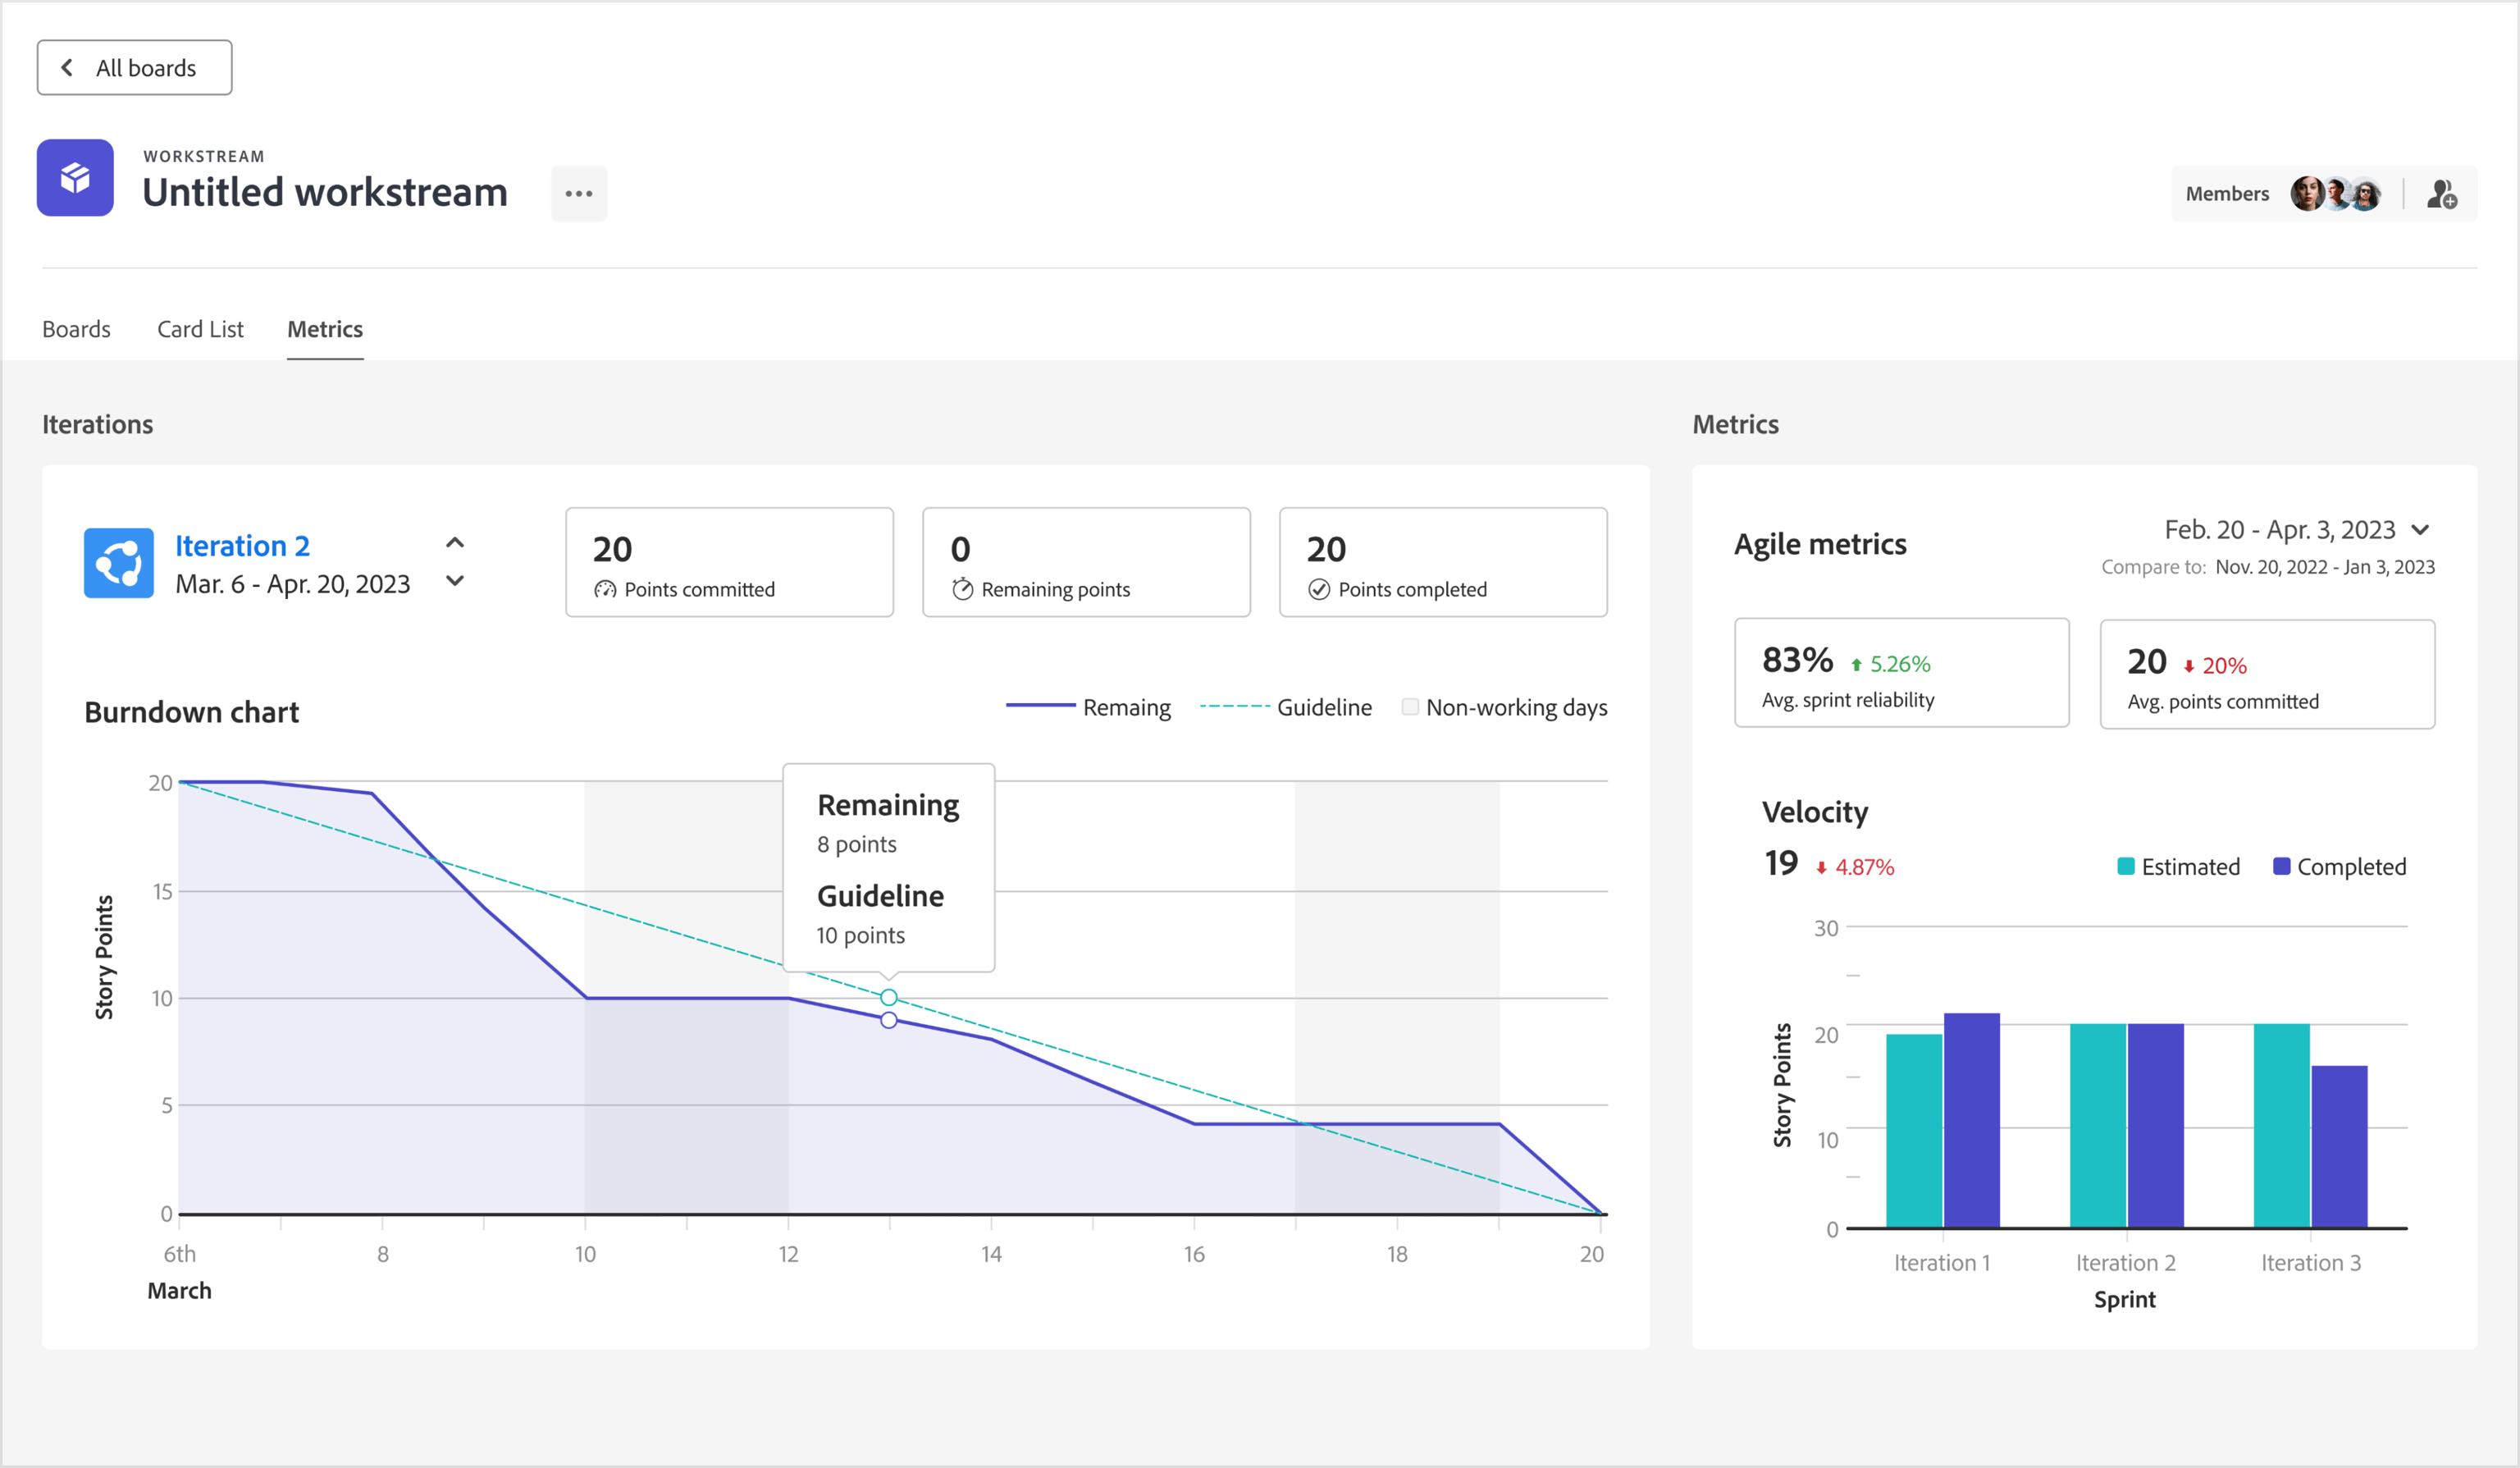The height and width of the screenshot is (1468, 2520).
Task: Toggle the Remaing line legend
Action: (1088, 707)
